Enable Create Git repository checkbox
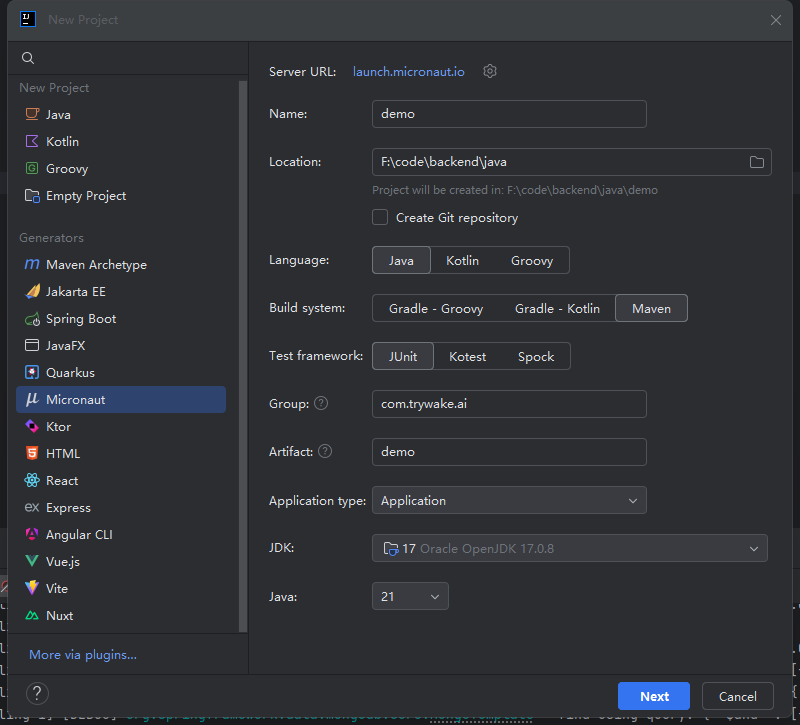The width and height of the screenshot is (800, 725). point(380,217)
